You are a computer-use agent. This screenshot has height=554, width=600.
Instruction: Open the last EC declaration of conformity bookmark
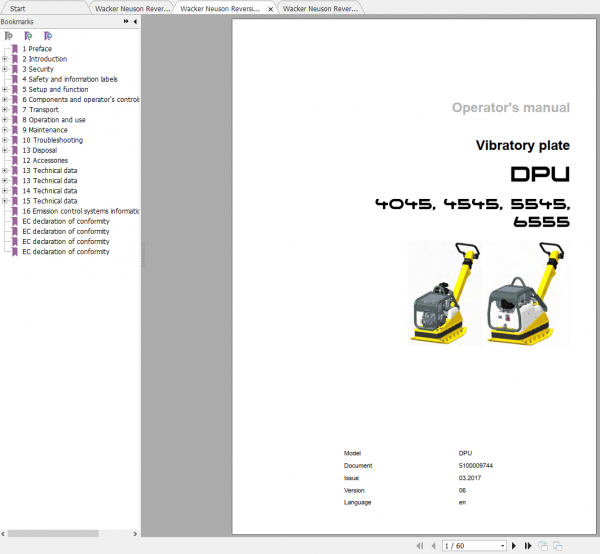click(66, 252)
